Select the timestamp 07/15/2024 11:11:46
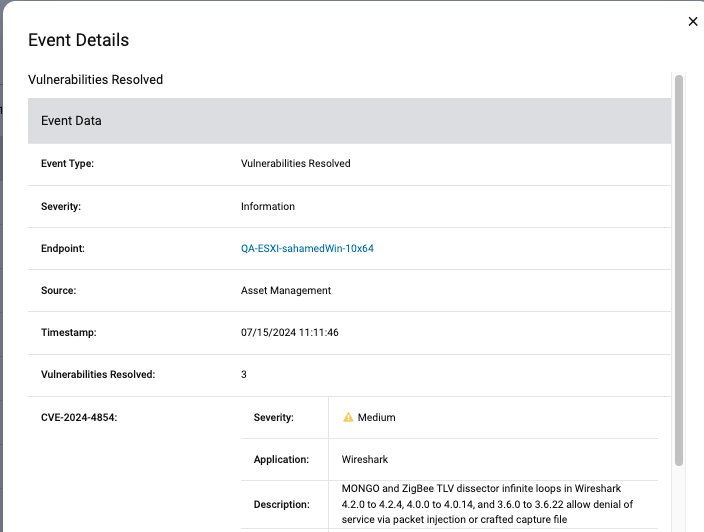Screen dimensions: 704x532 [x=290, y=332]
